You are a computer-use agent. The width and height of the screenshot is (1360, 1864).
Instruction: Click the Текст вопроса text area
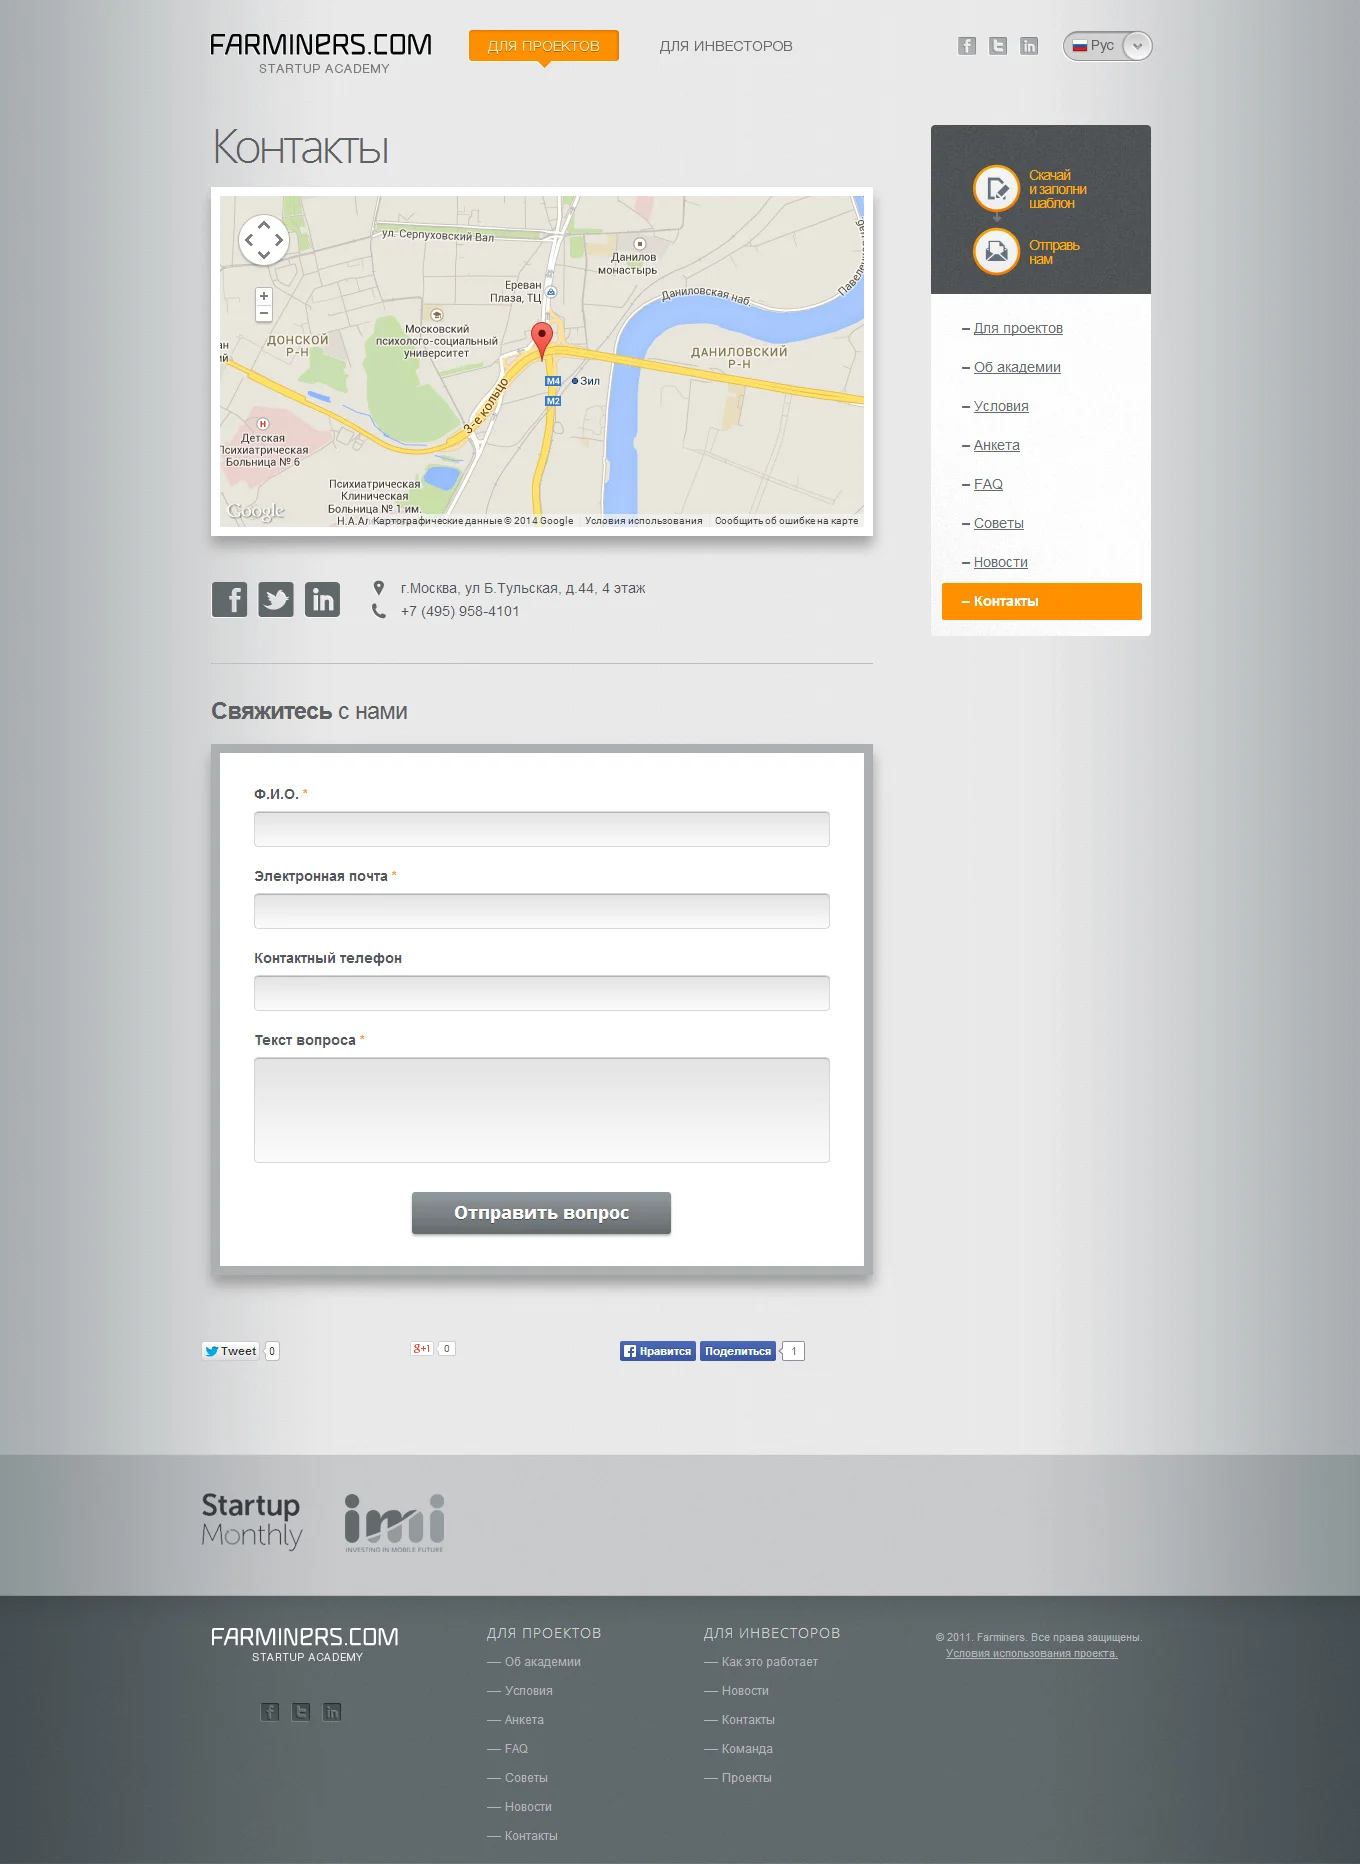542,1110
